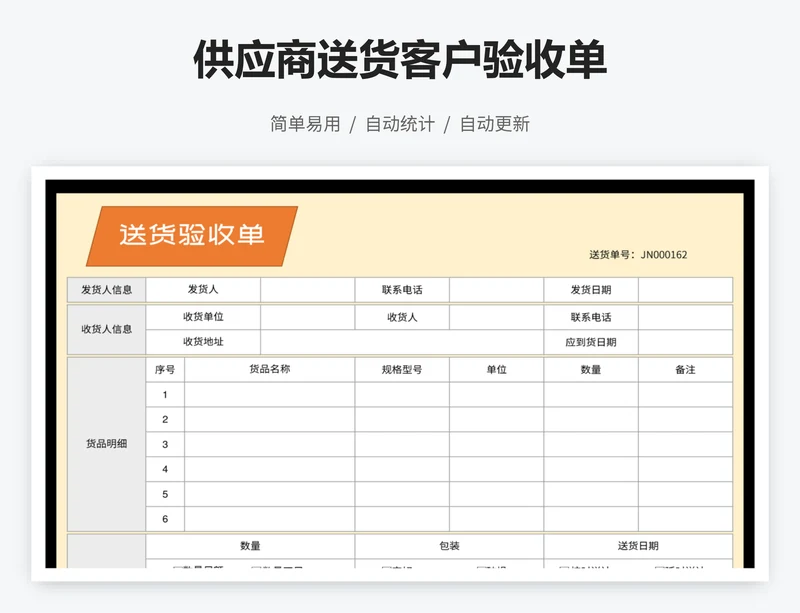Click the 送货日期 header in the bottom section
Viewport: 800px width, 613px height.
point(638,546)
